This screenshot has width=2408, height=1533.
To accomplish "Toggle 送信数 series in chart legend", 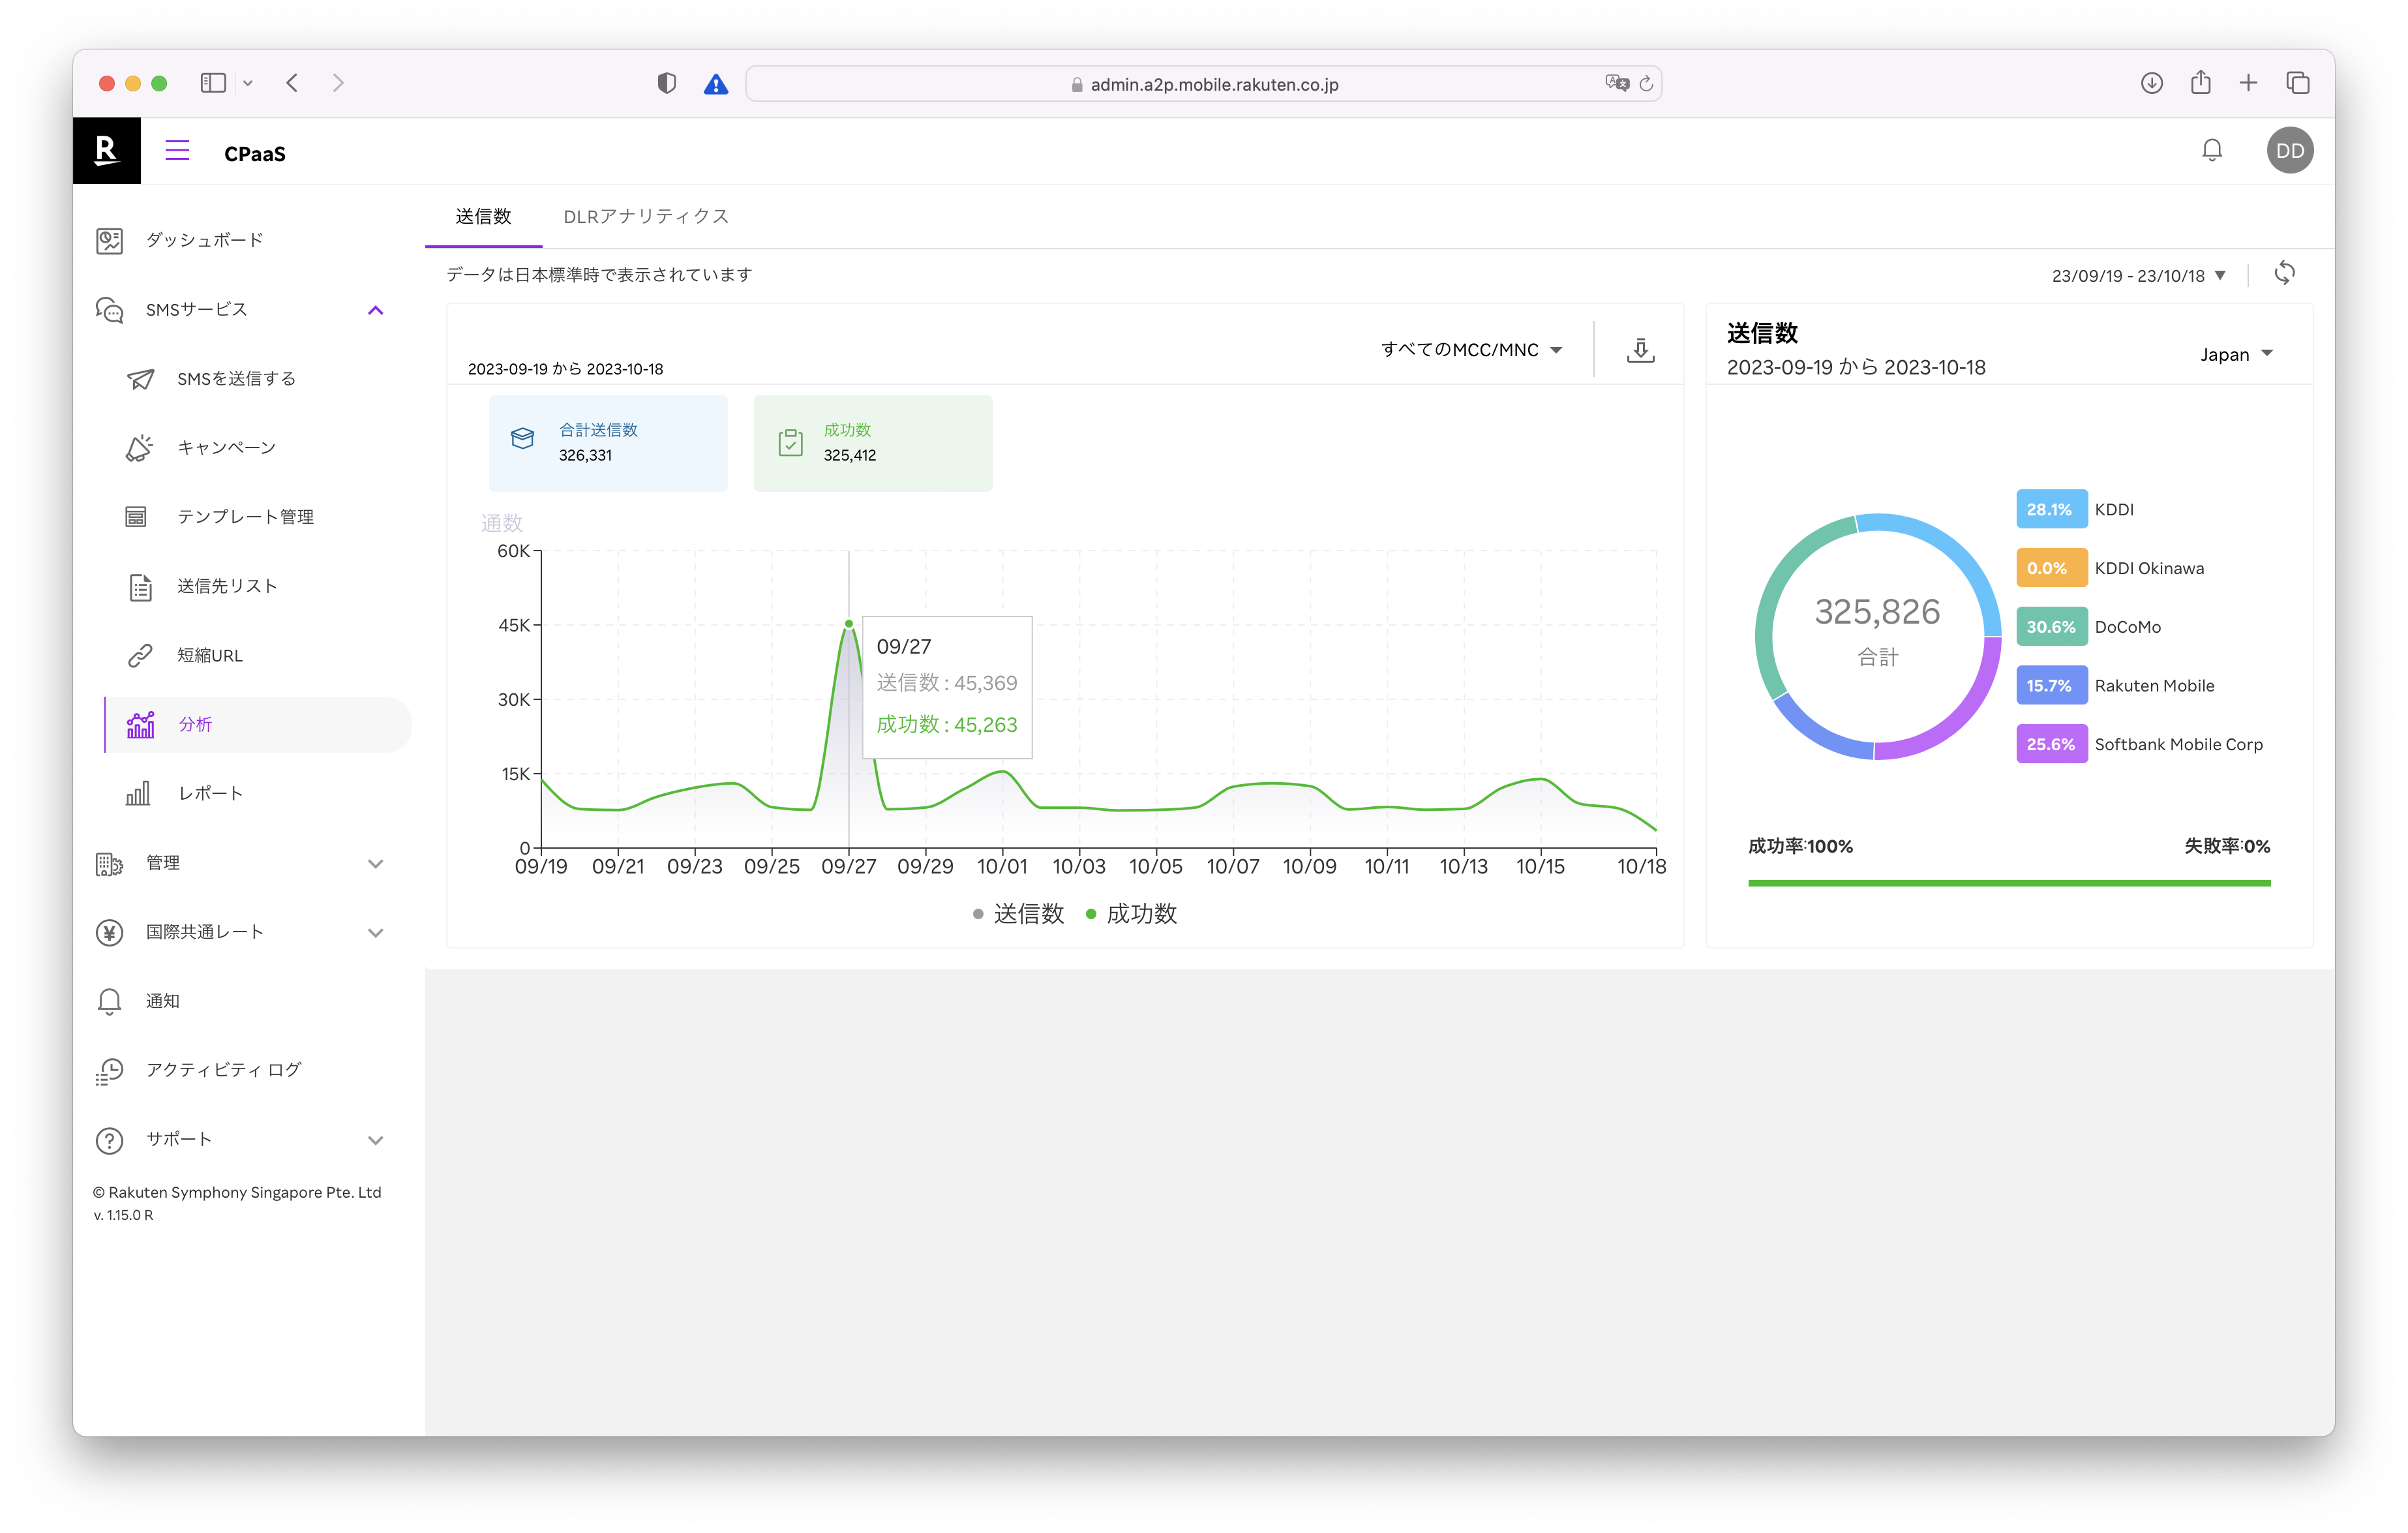I will [x=1018, y=914].
